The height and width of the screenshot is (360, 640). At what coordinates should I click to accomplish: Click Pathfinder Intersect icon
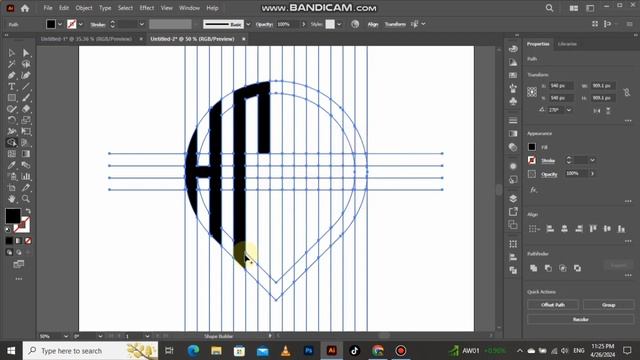pos(563,268)
